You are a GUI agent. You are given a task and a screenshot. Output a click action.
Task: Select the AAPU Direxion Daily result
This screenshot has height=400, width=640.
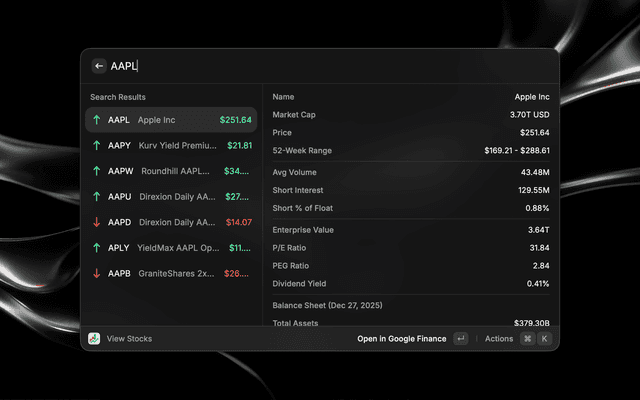(171, 197)
